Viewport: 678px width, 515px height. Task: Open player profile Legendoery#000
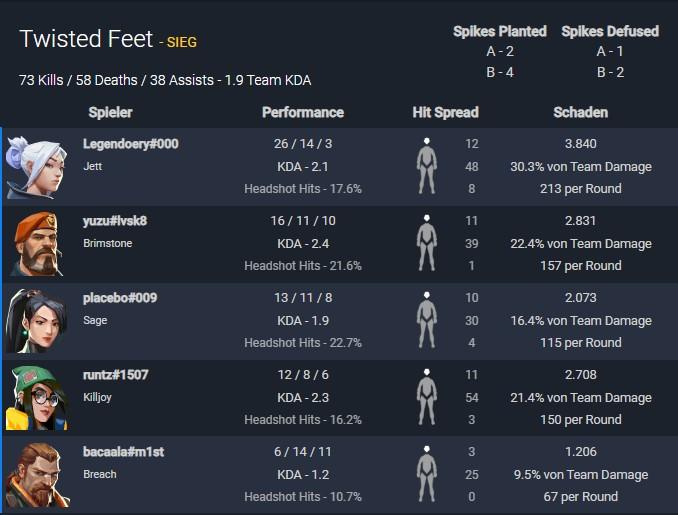[131, 144]
